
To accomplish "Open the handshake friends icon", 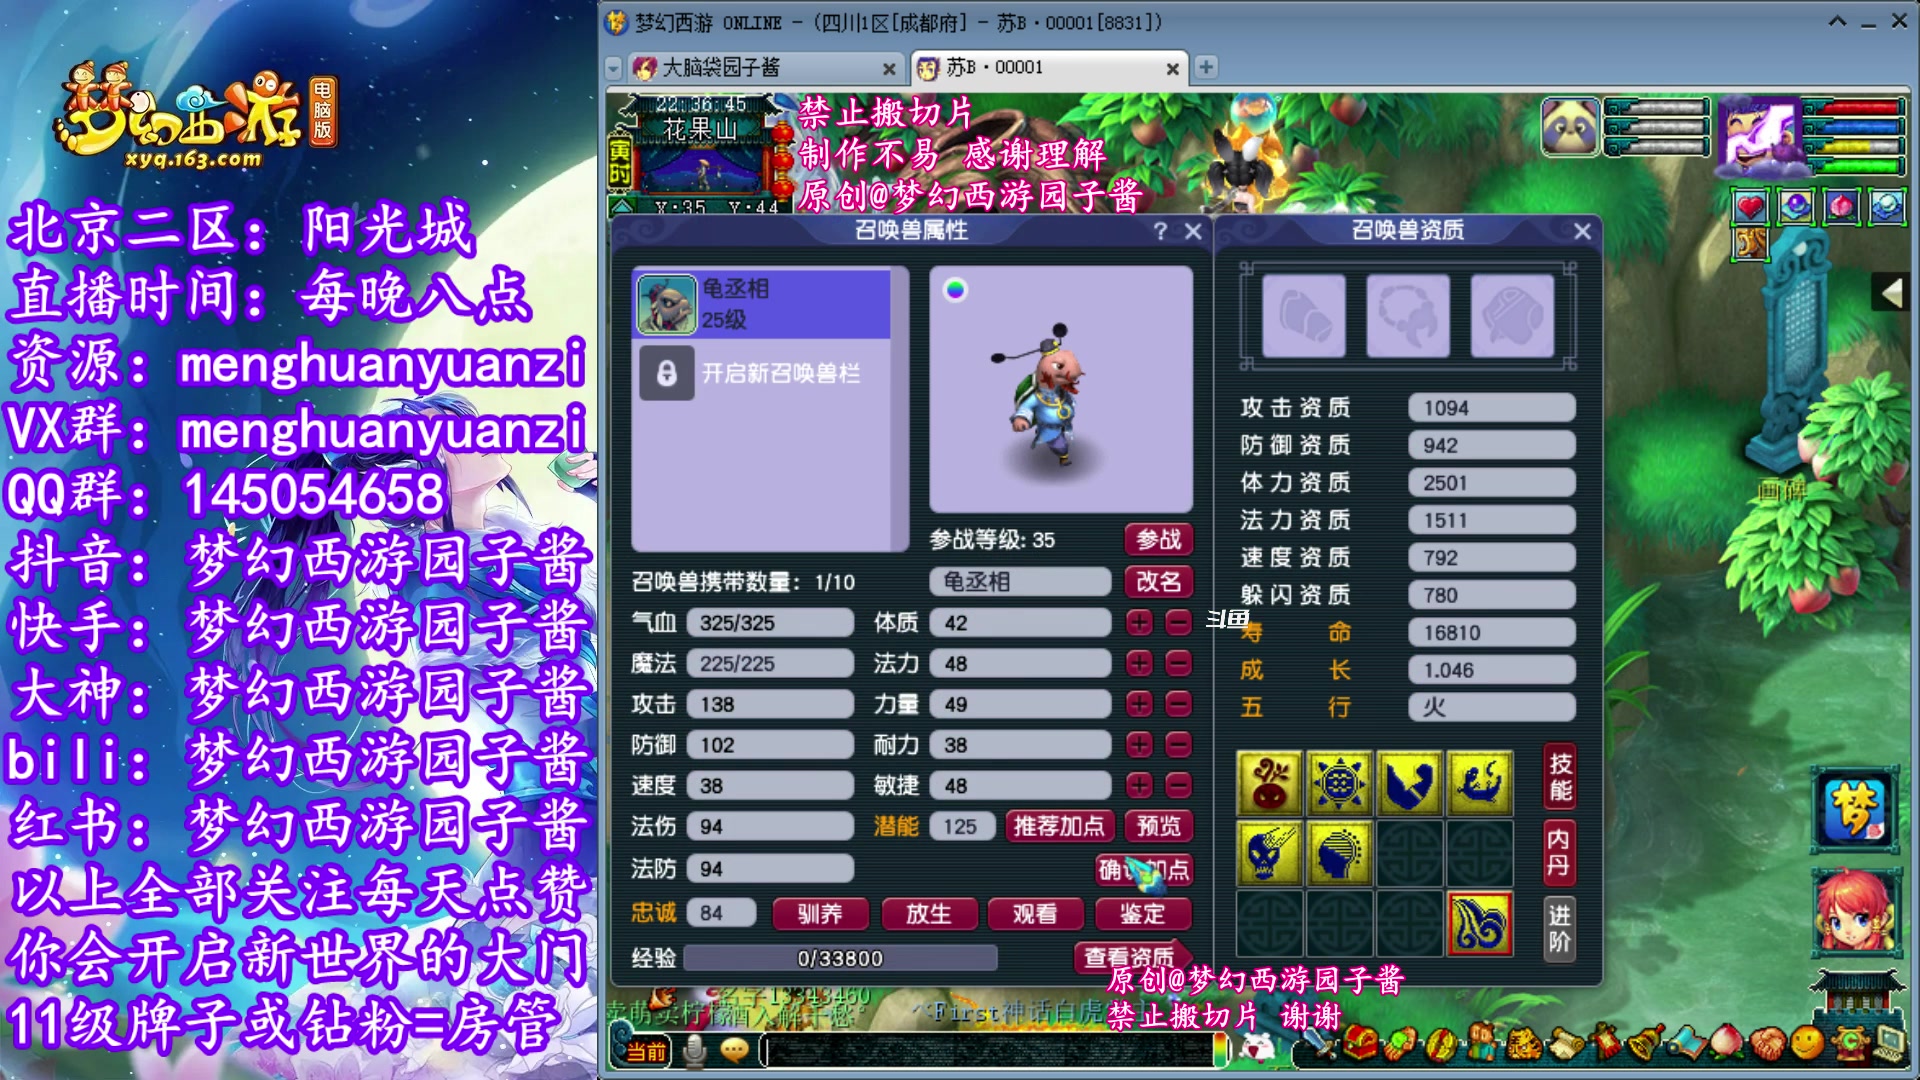I will tap(1768, 1044).
